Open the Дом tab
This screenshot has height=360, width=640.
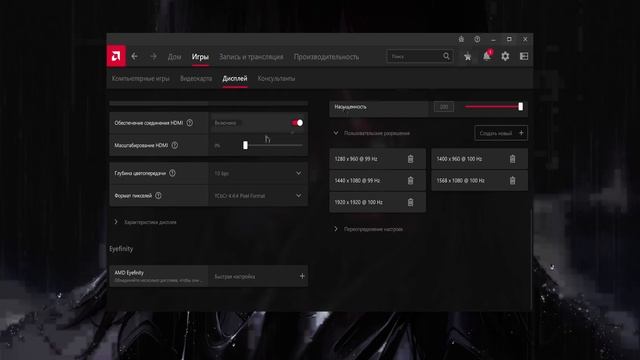(x=174, y=57)
